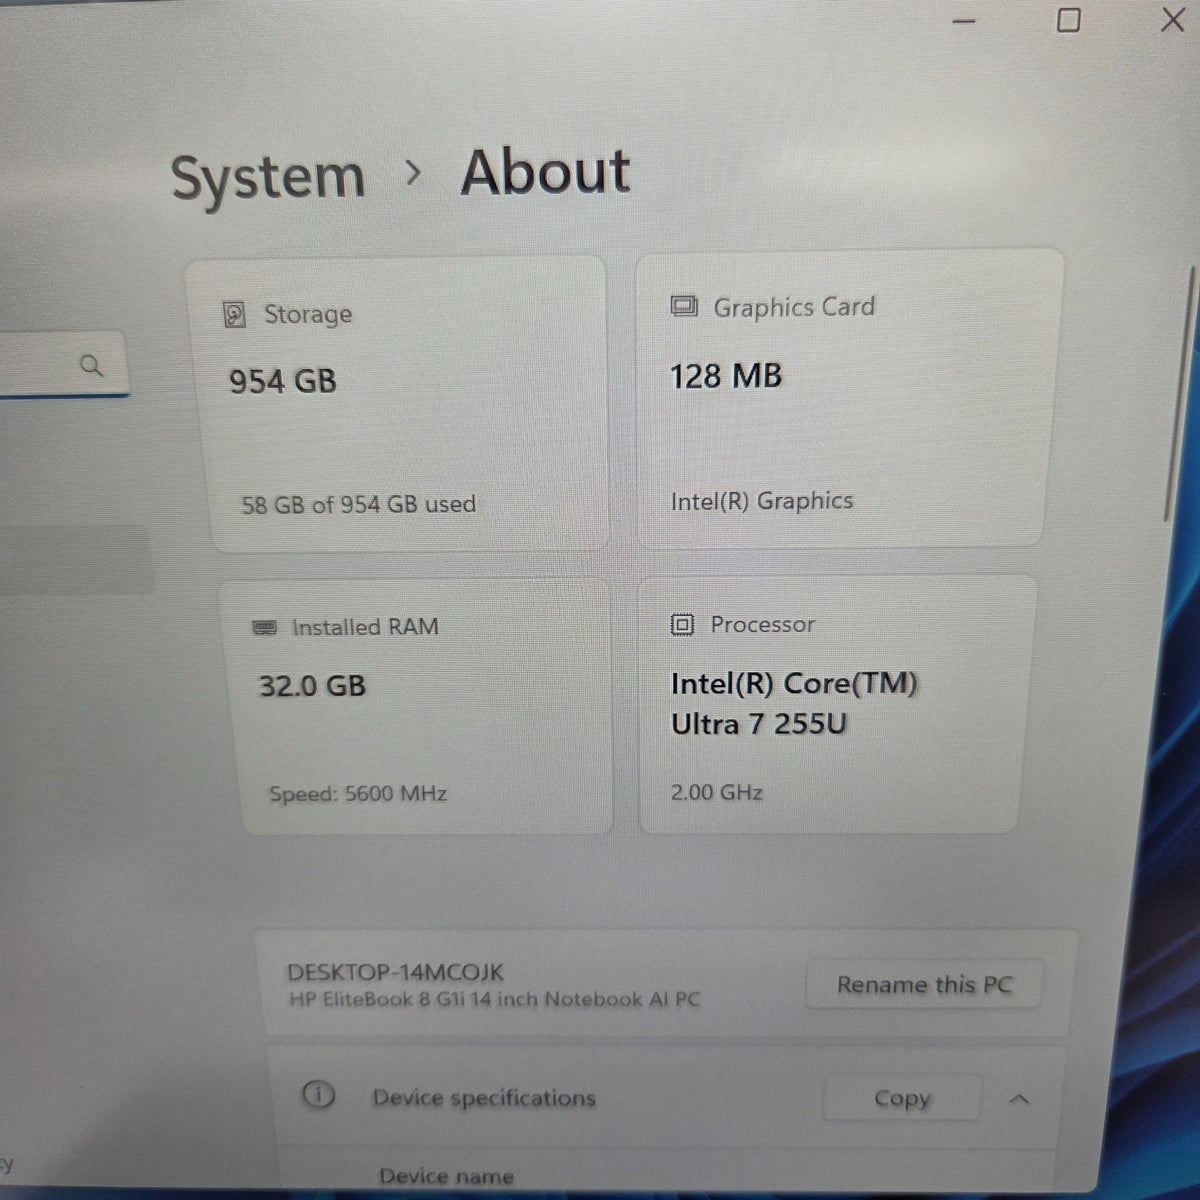The image size is (1200, 1200).
Task: Select HP EliteBook 8 G1i model text
Action: (x=494, y=999)
